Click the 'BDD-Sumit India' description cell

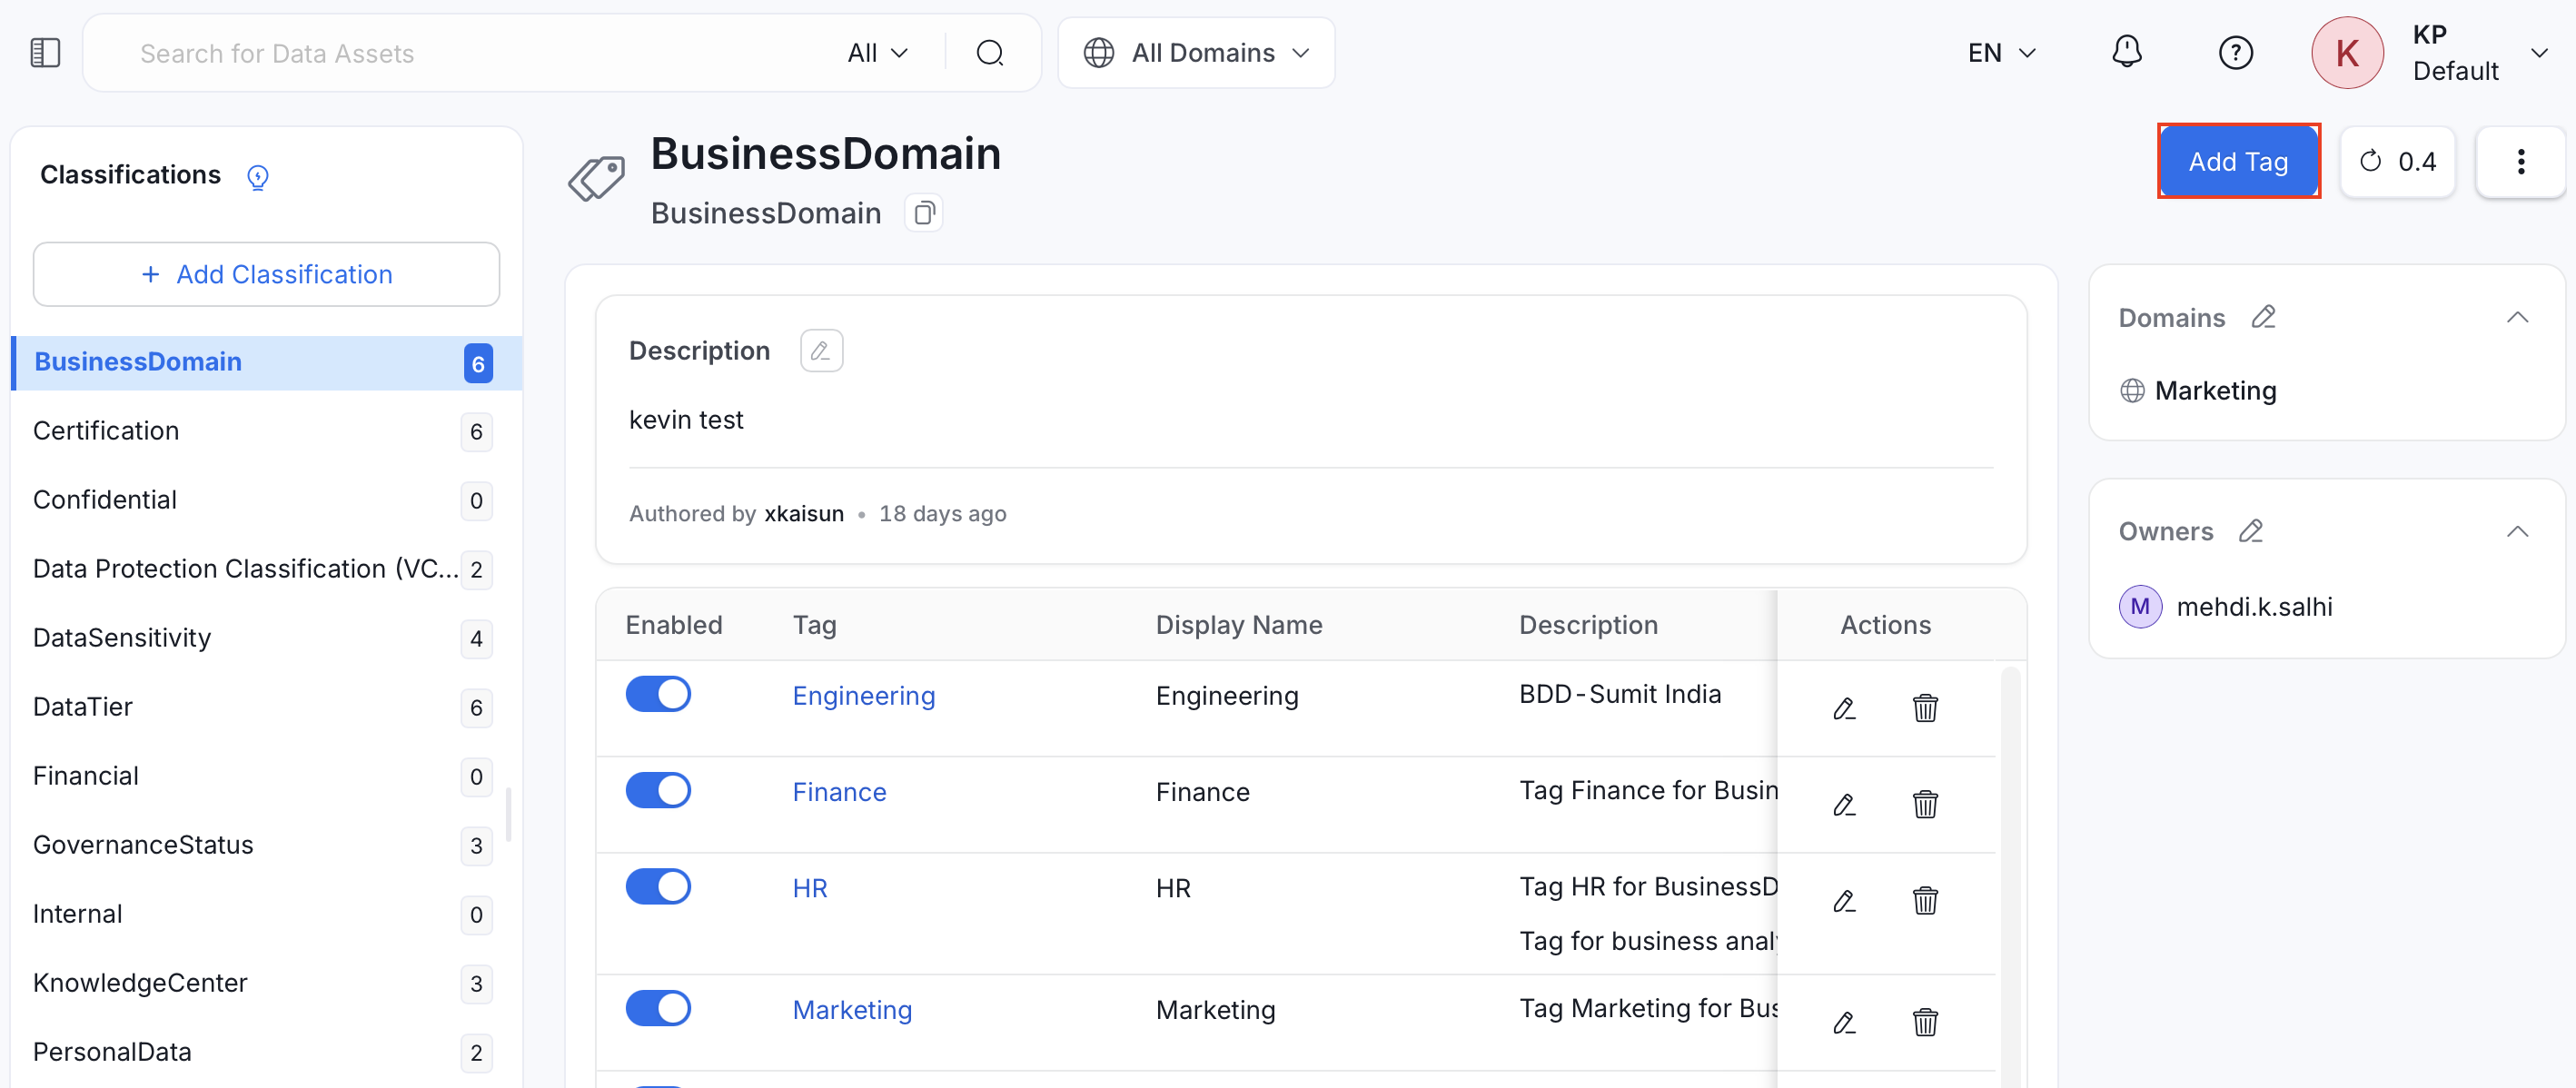tap(1620, 694)
